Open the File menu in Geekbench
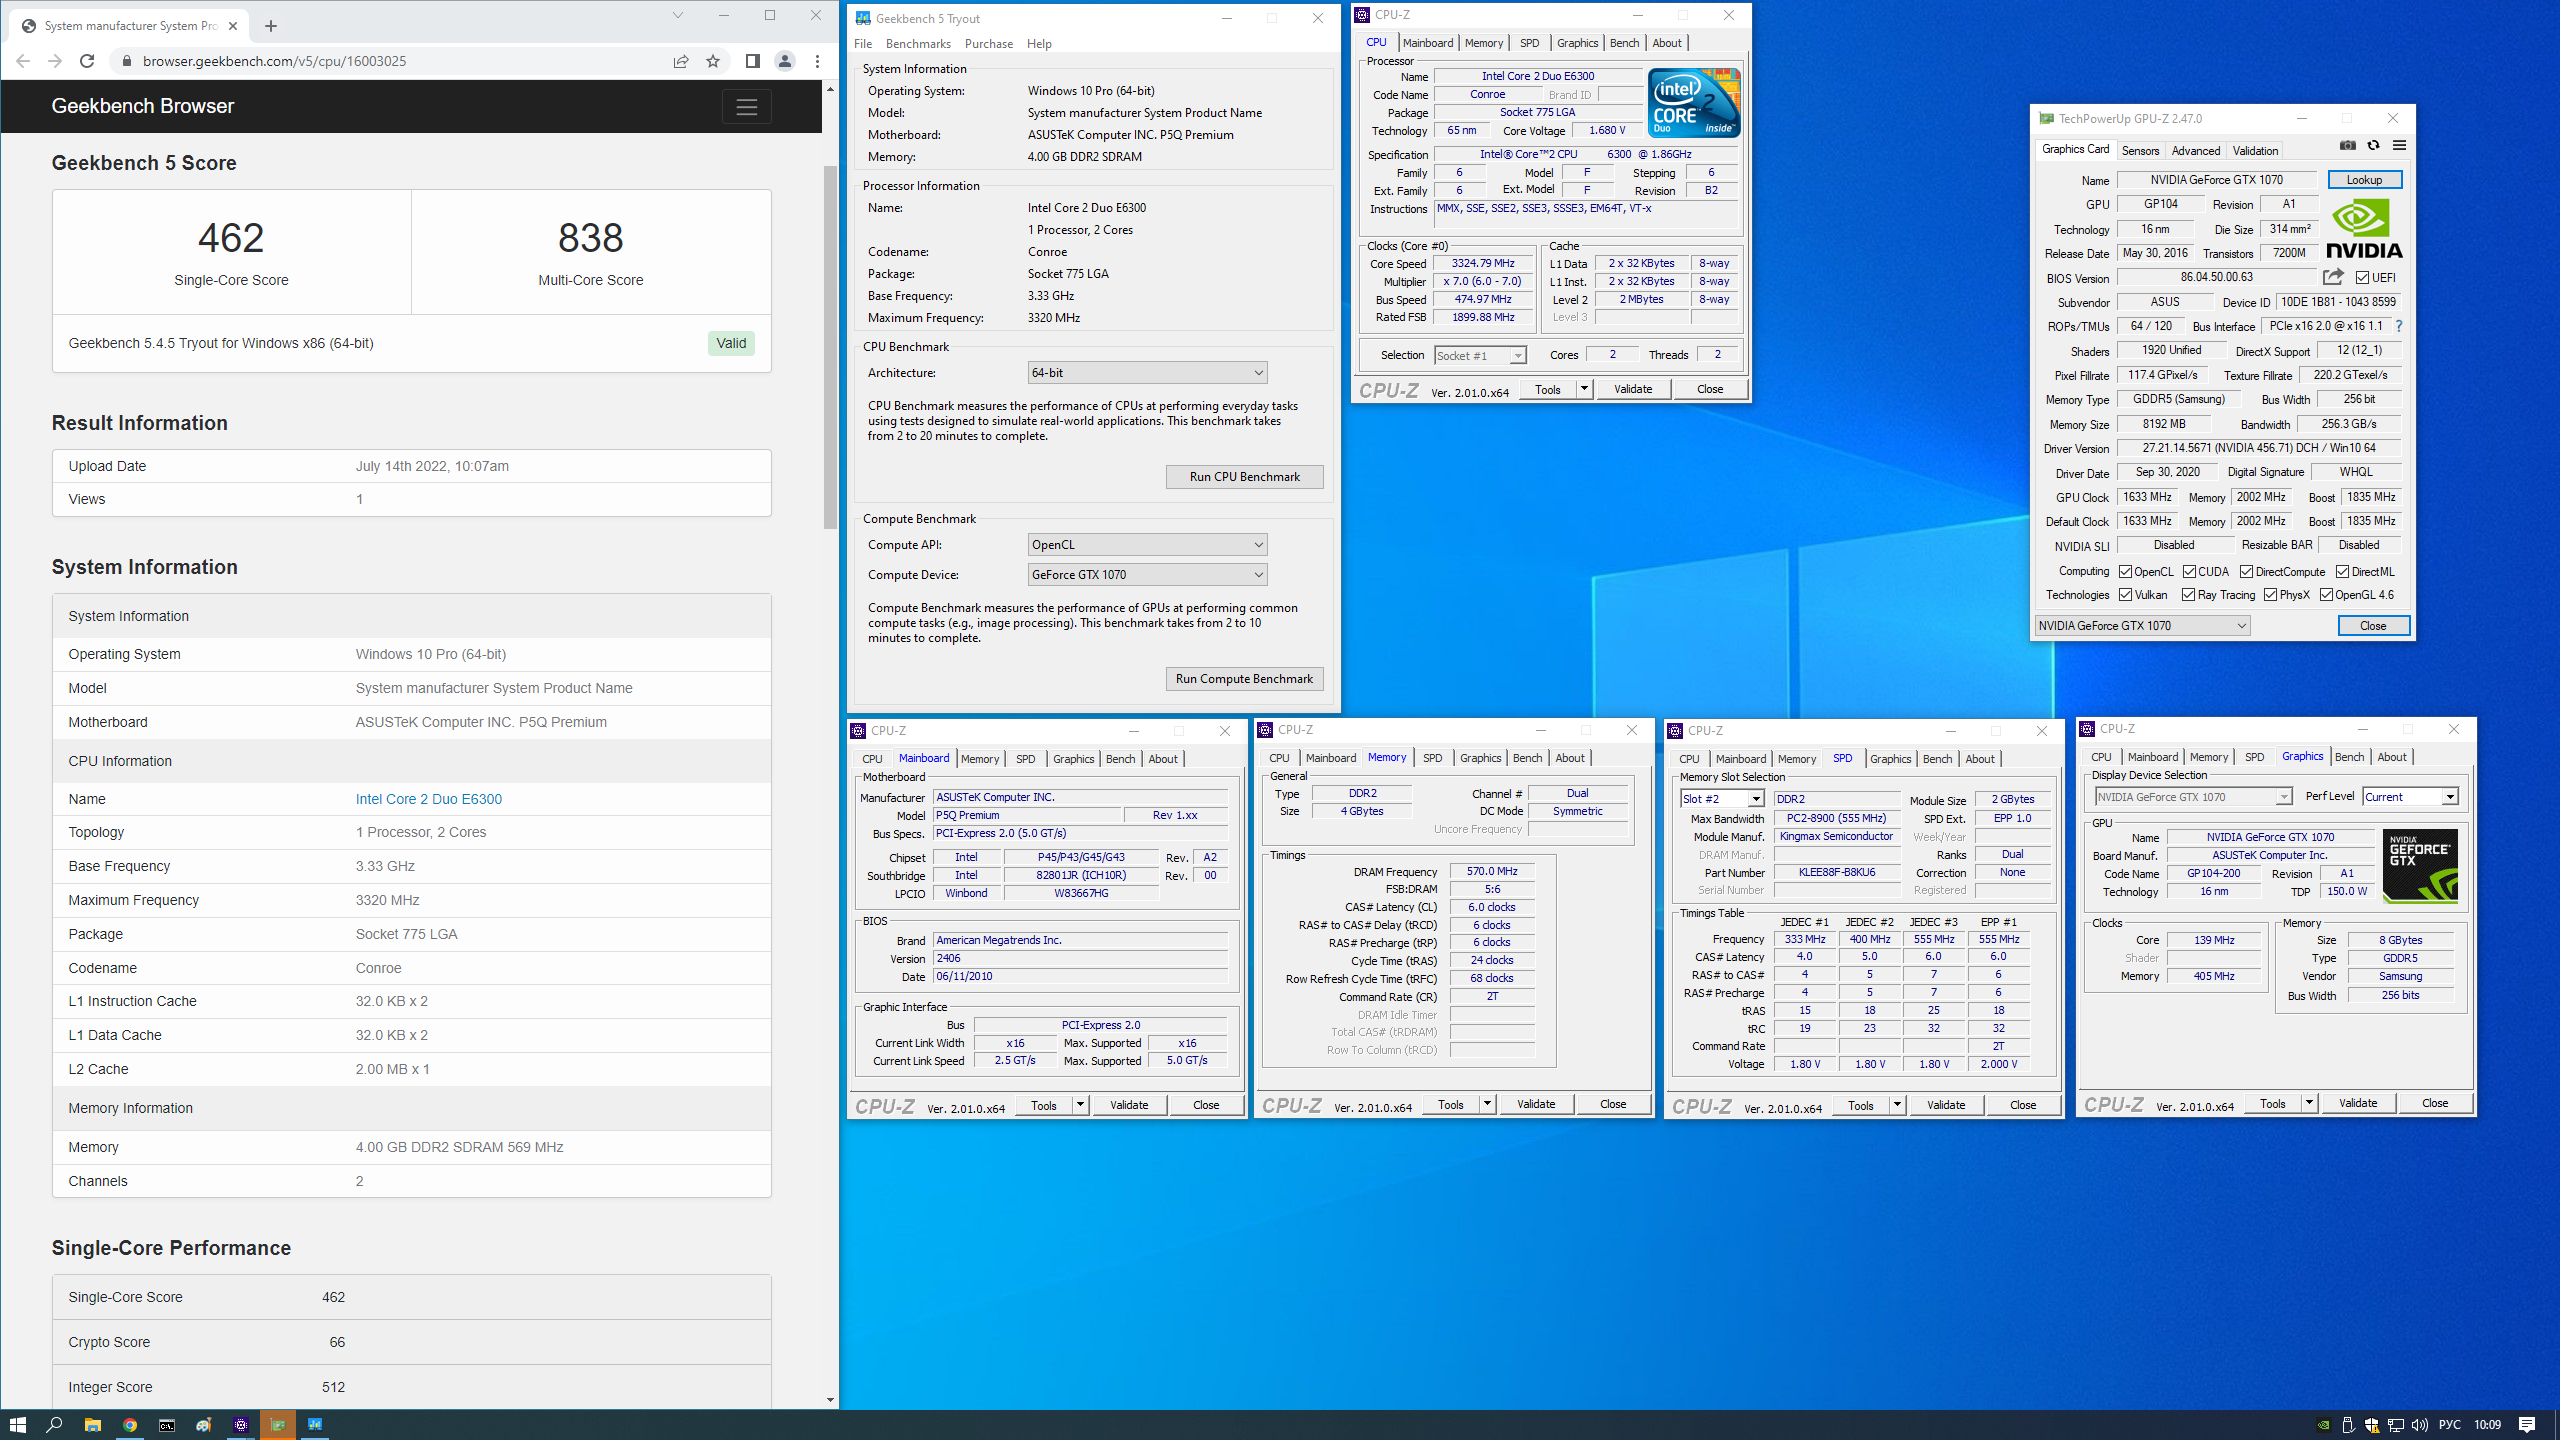 pyautogui.click(x=863, y=44)
